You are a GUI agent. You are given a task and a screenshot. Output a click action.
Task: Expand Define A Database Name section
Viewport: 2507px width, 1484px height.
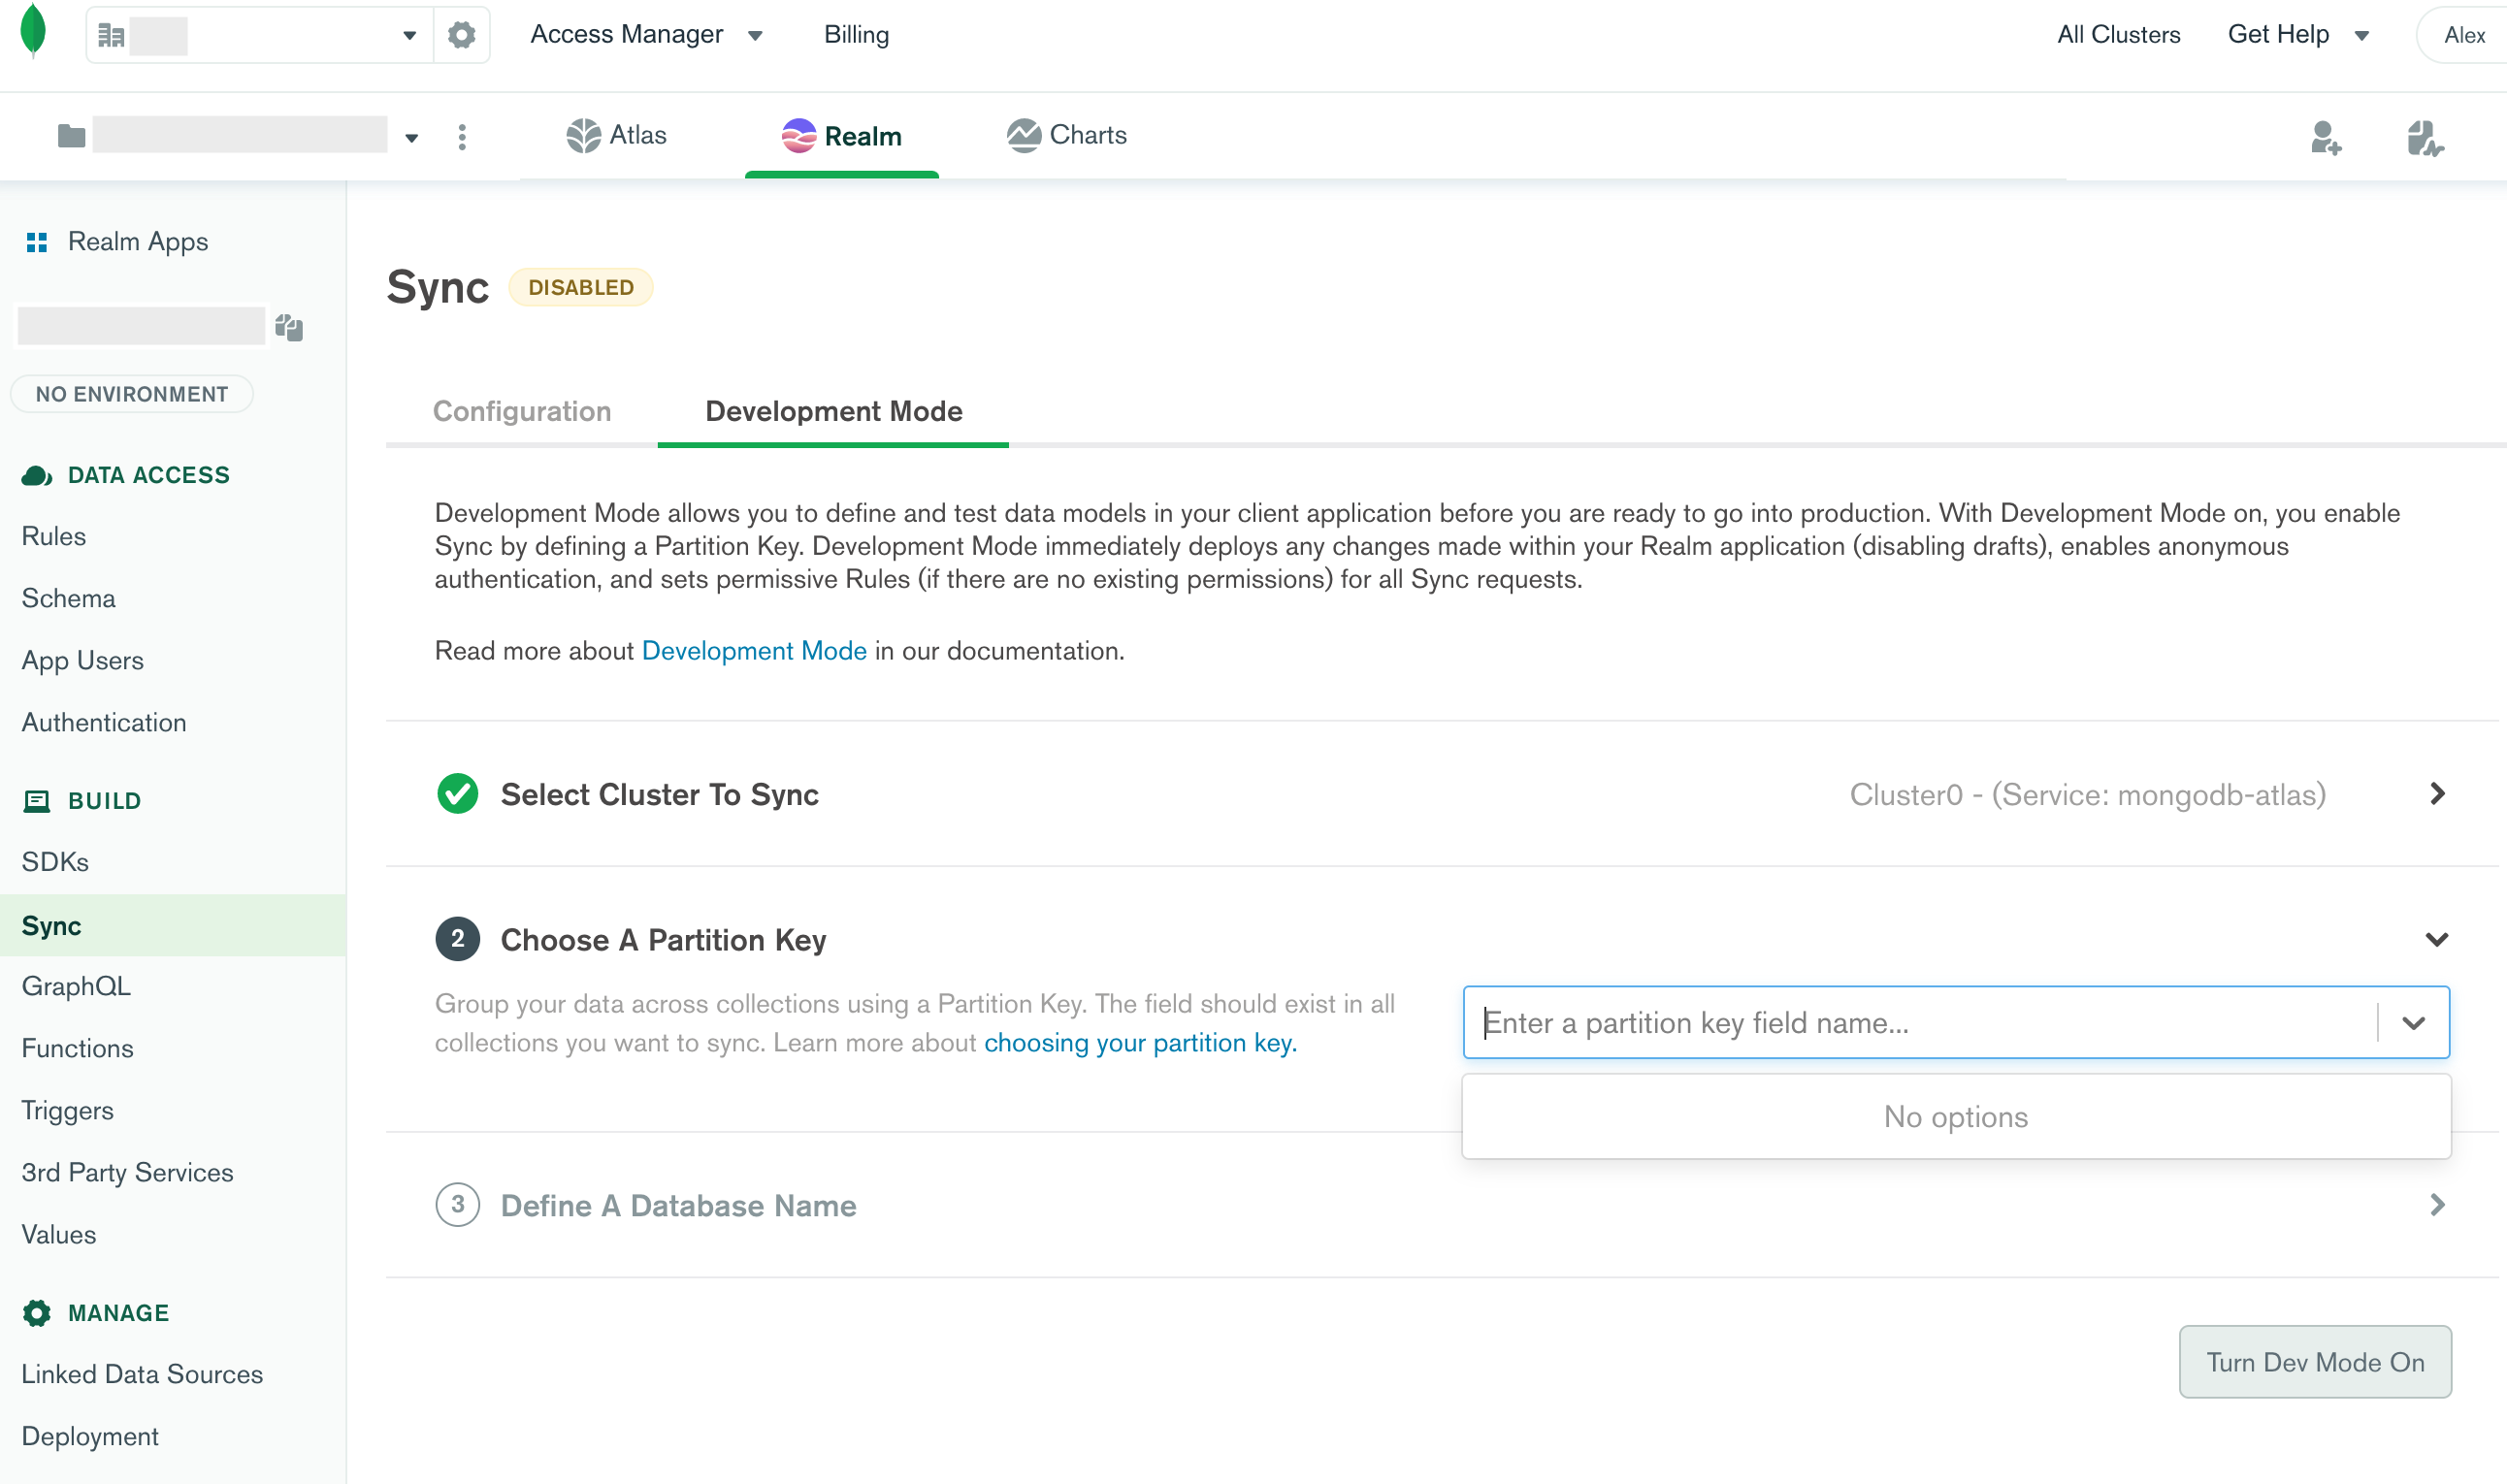point(2437,1205)
